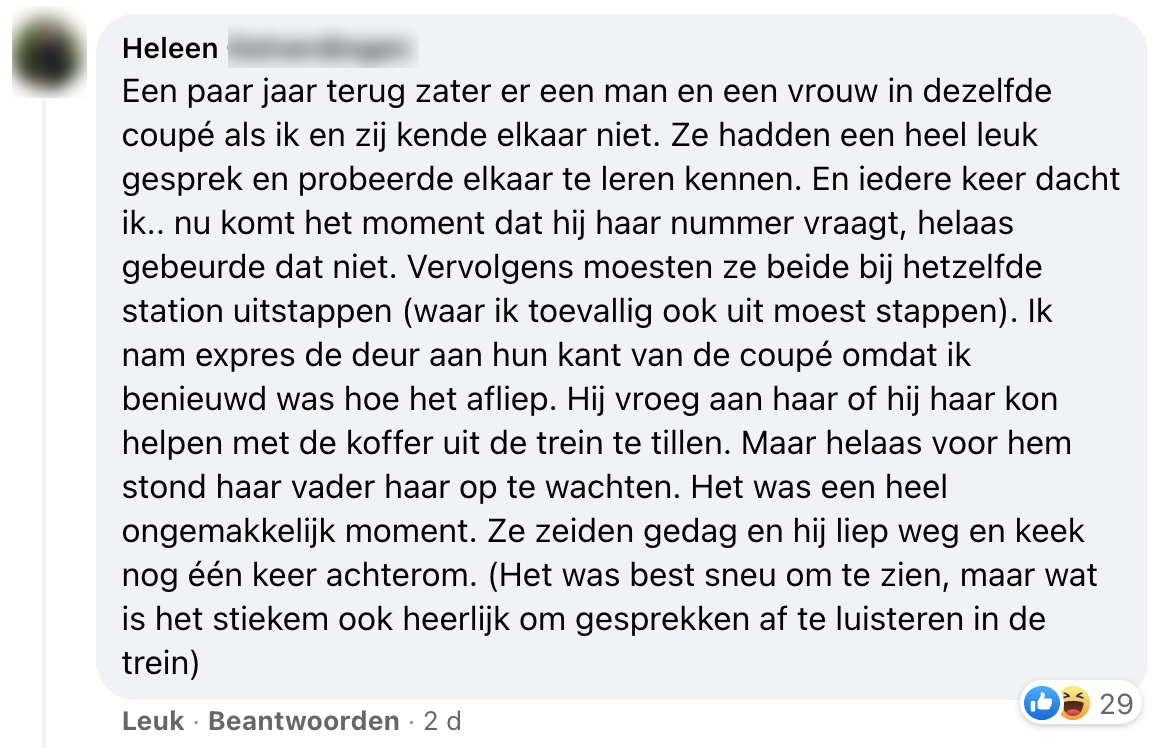The height and width of the screenshot is (748, 1166).
Task: Click the blue thumbs-up reaction icon
Action: tap(1041, 704)
